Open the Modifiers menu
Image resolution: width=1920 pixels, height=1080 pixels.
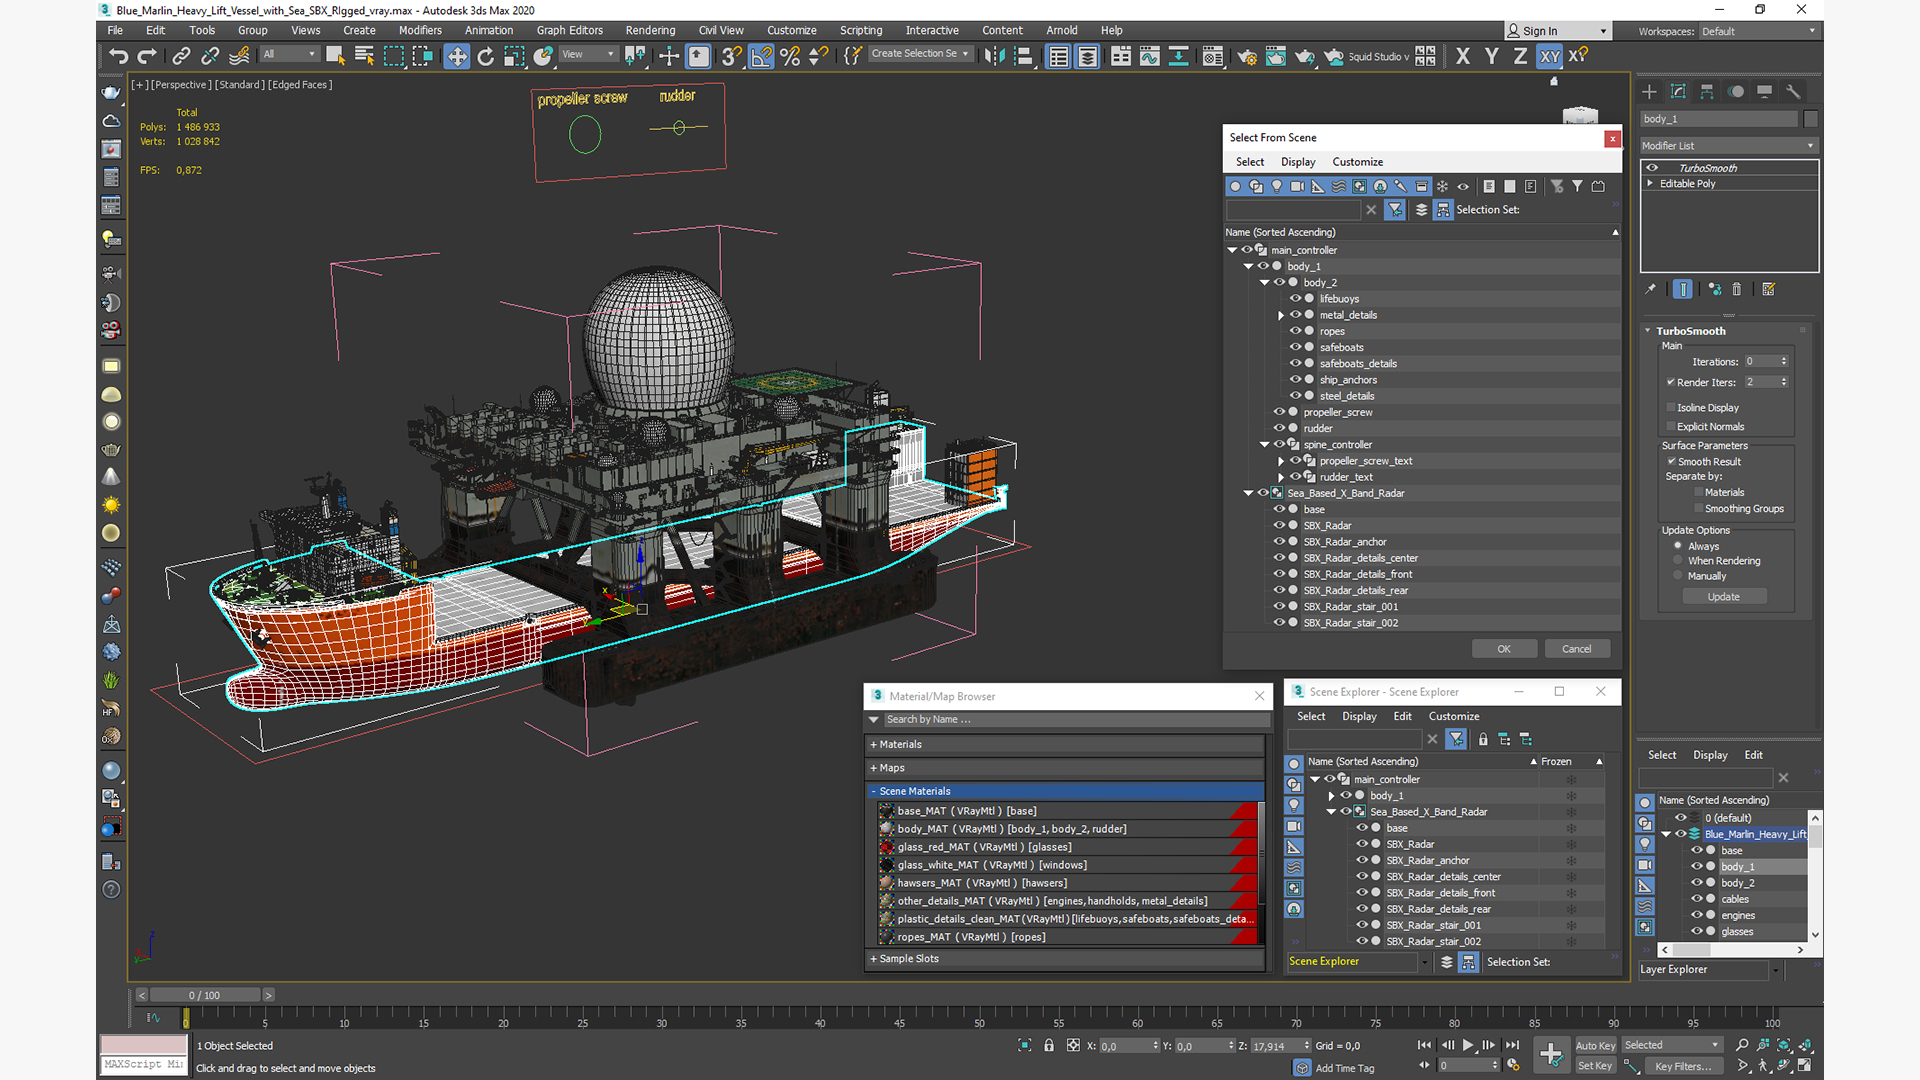point(420,30)
